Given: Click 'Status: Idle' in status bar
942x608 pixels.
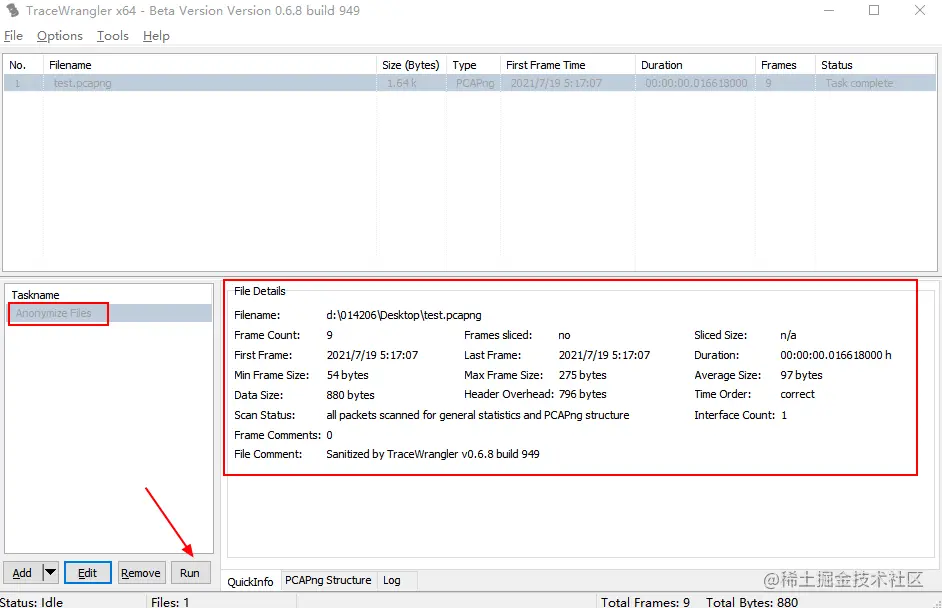Looking at the screenshot, I should [x=31, y=602].
